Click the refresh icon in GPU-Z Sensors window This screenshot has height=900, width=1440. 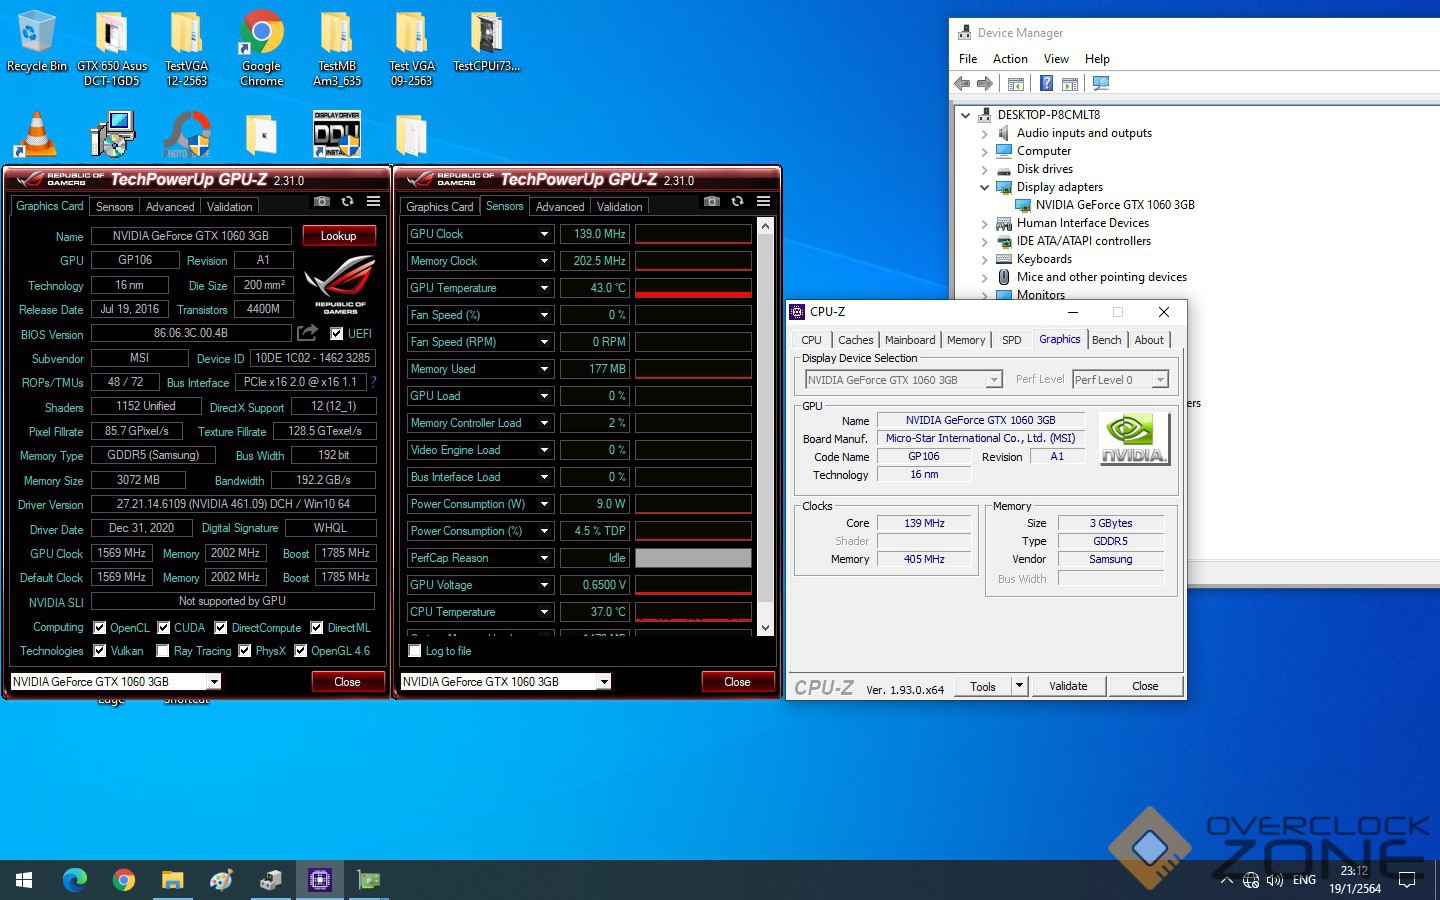[x=737, y=202]
